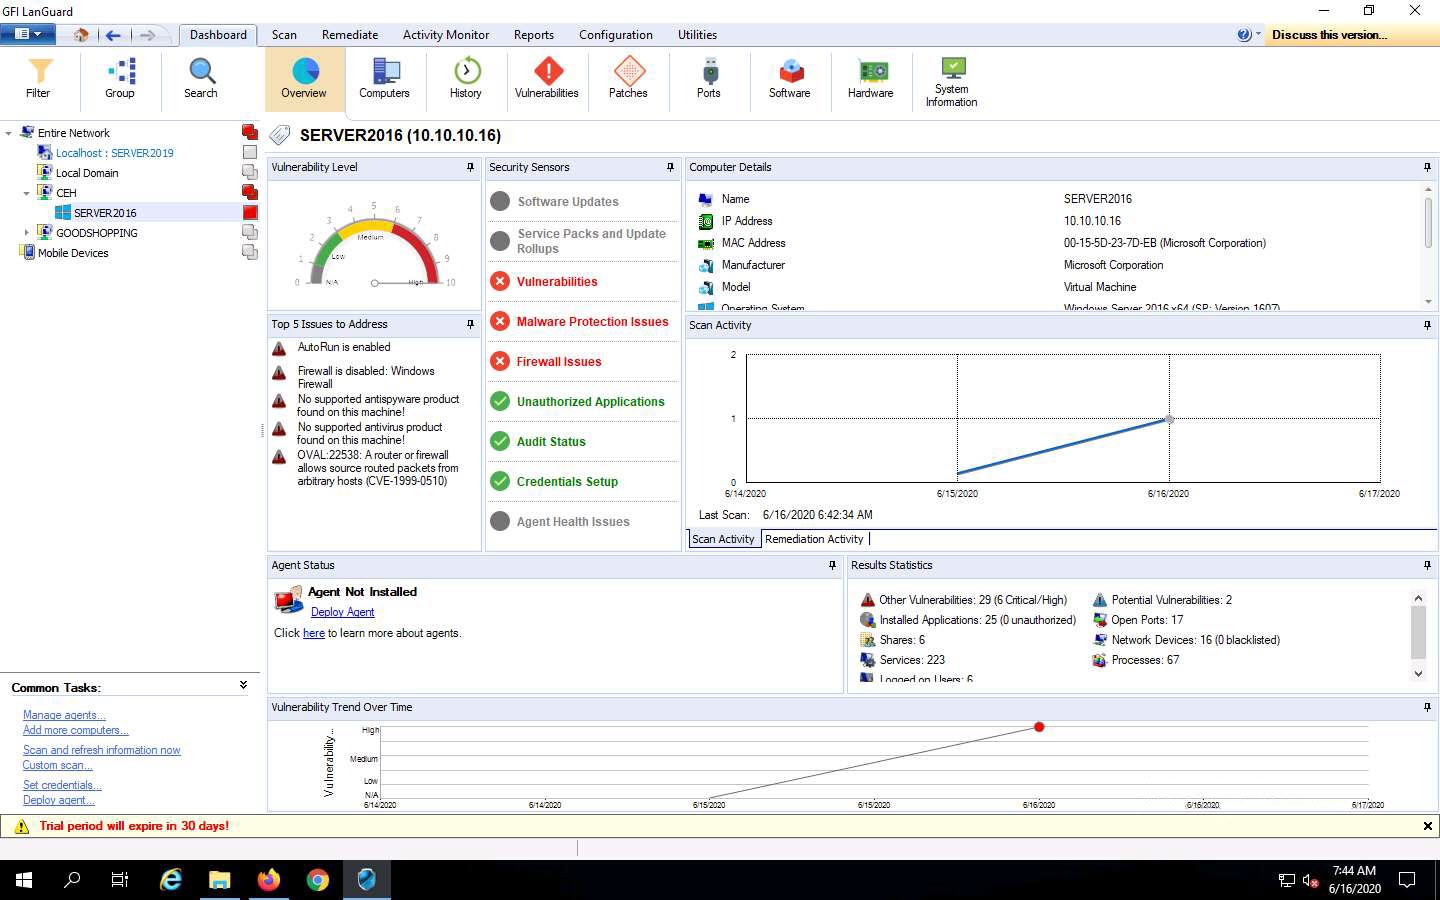The width and height of the screenshot is (1440, 900).
Task: Click the home icon in title toolbar
Action: coord(81,35)
